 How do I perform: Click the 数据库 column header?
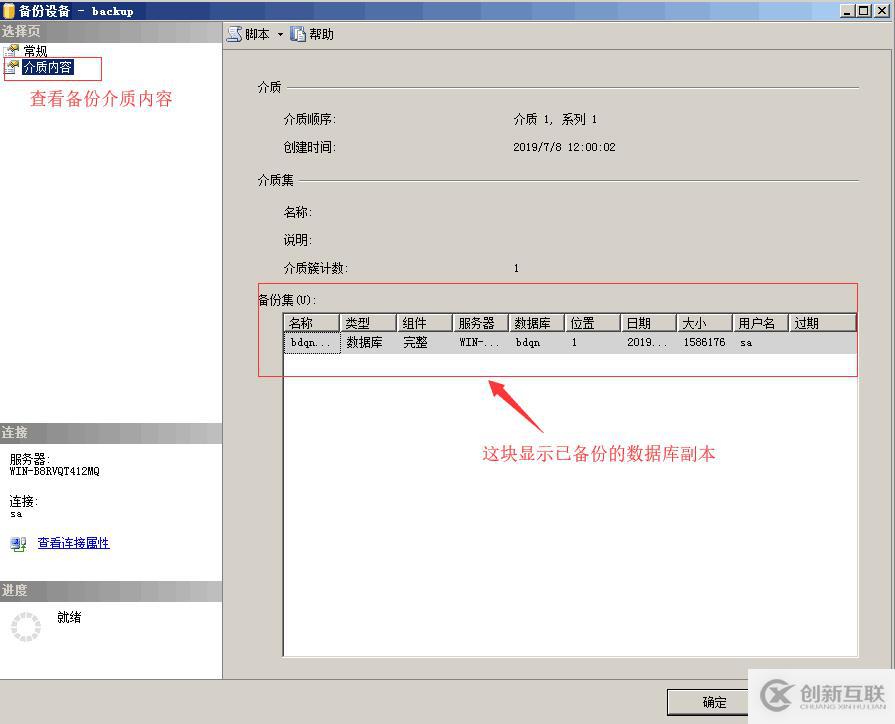(534, 322)
